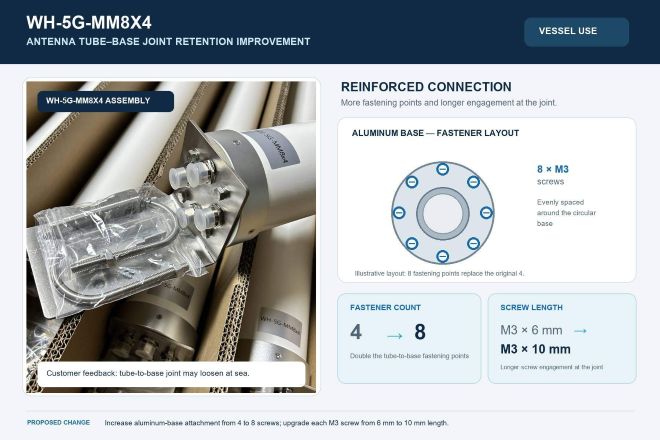
Task: Click the PROPOSED CHANGE label
Action: pyautogui.click(x=58, y=422)
